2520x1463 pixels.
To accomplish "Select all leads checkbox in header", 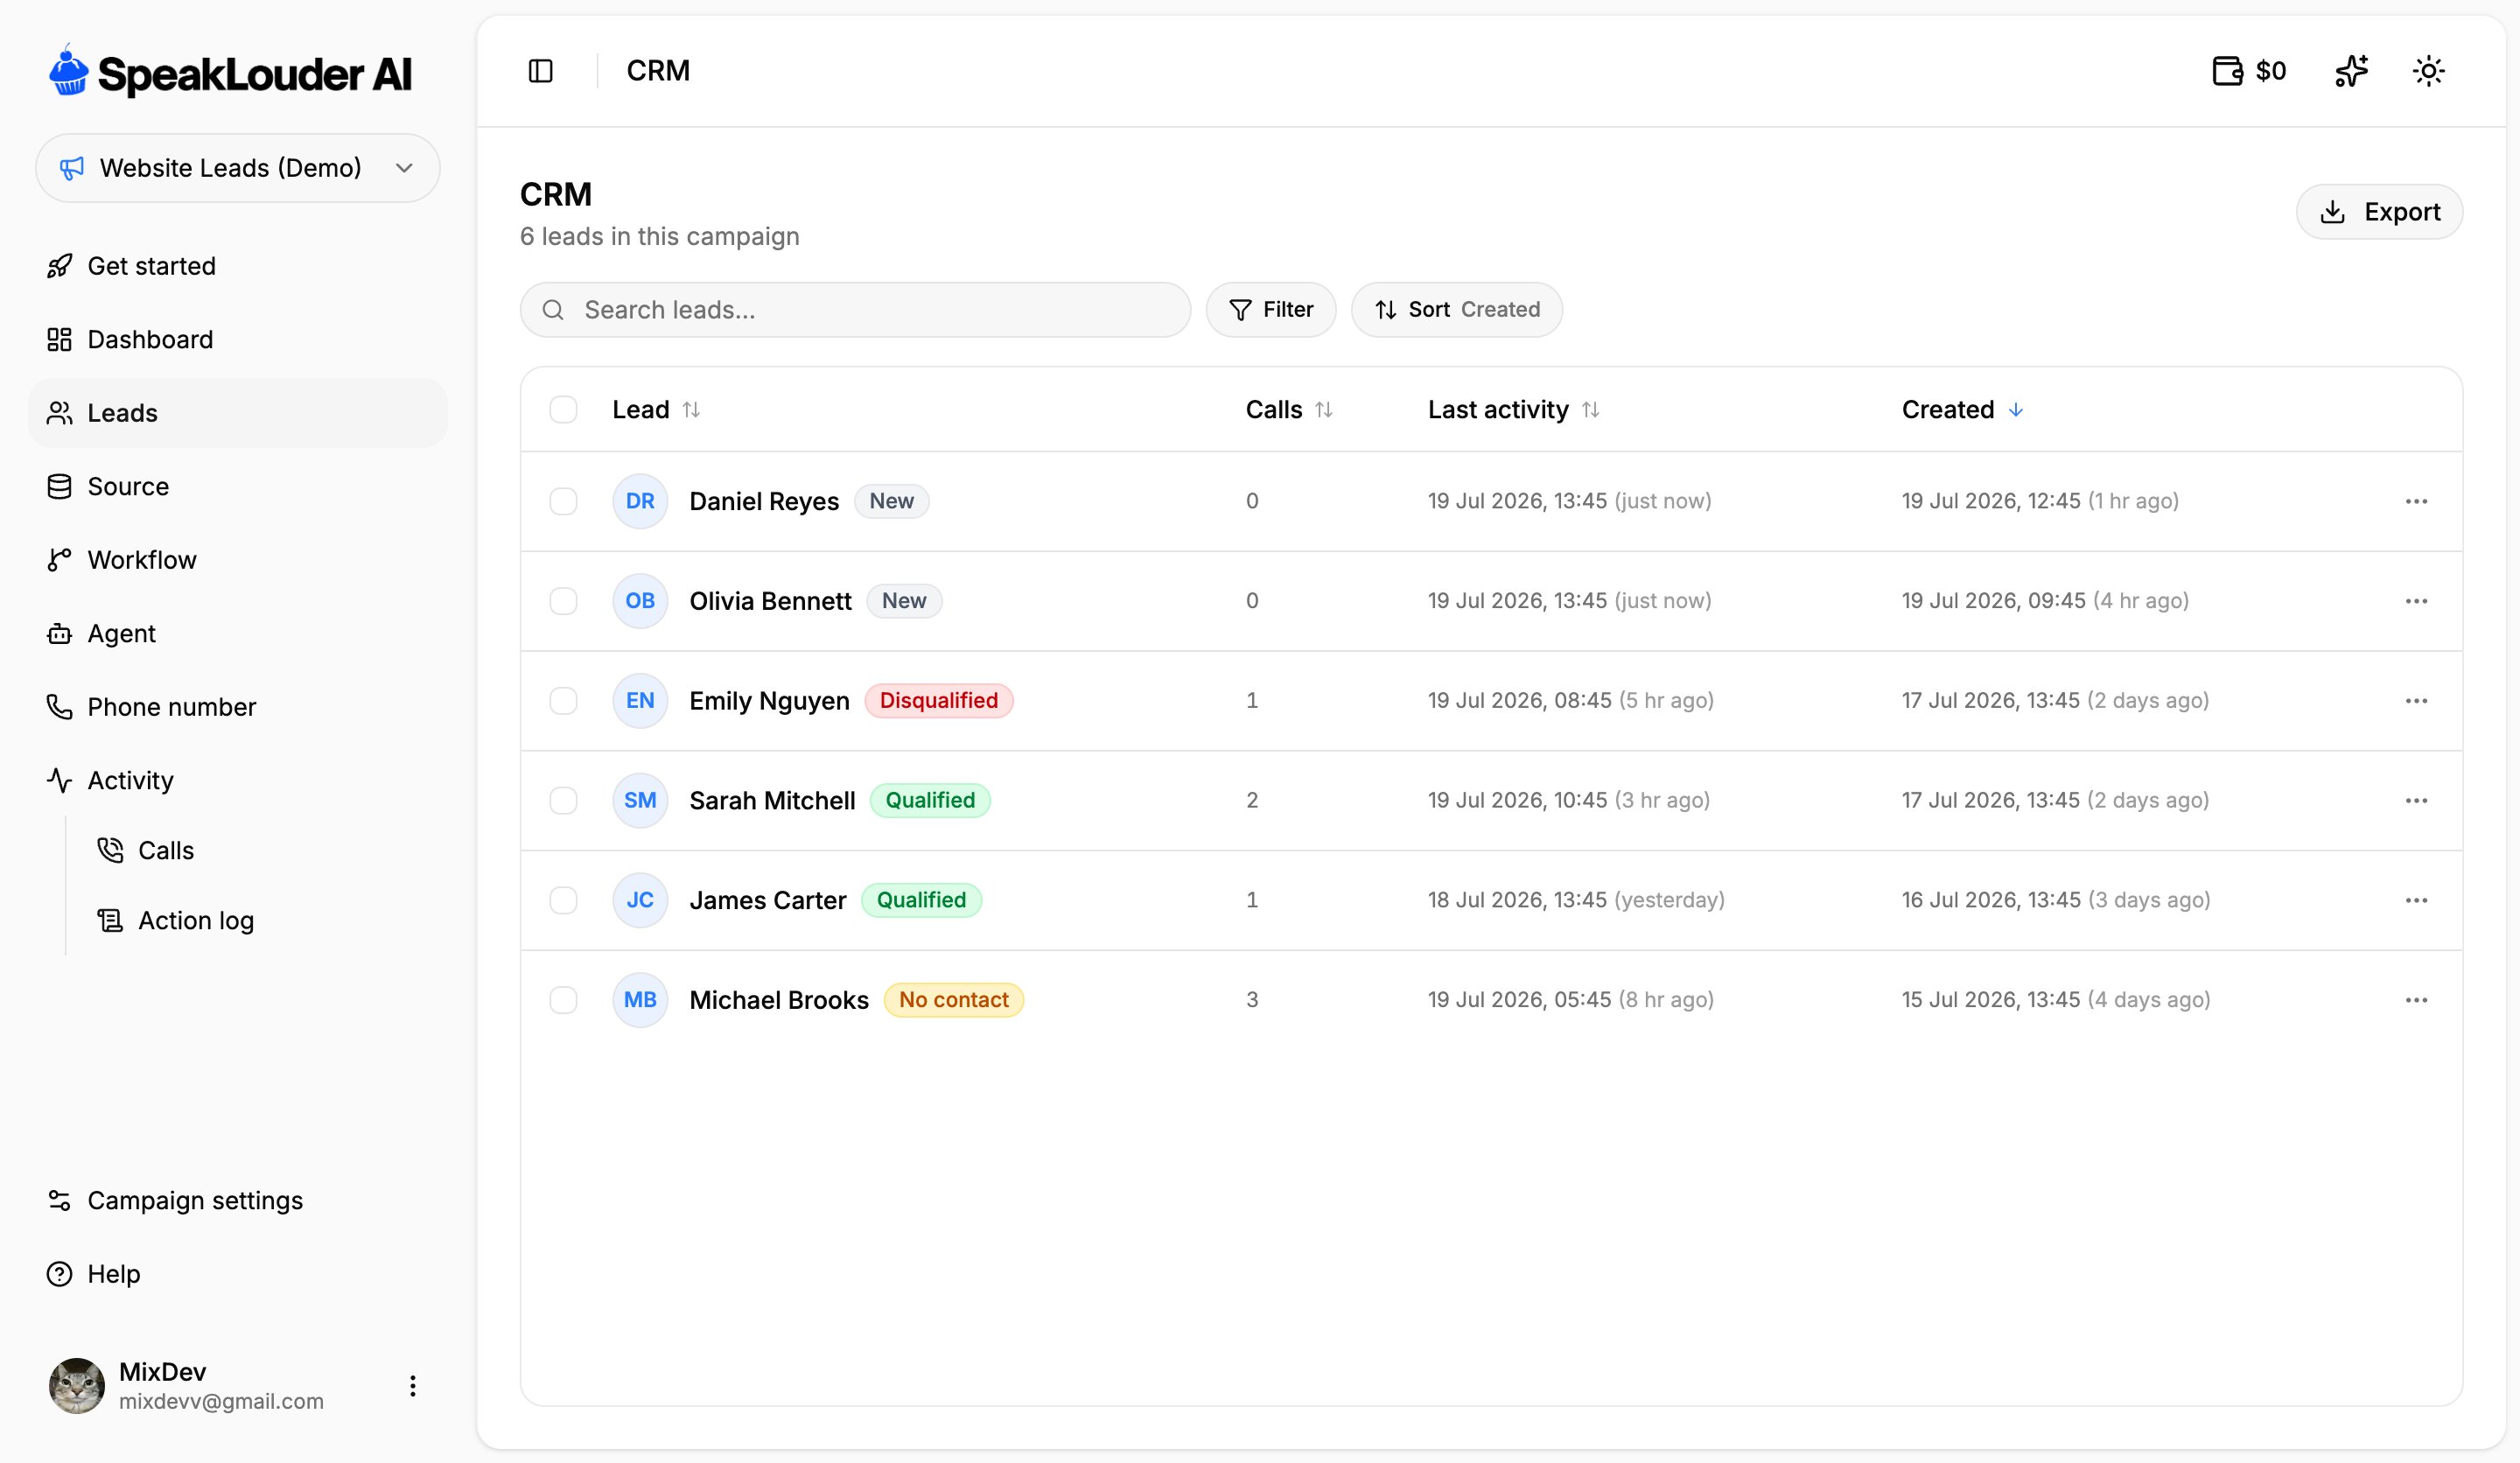I will [563, 410].
